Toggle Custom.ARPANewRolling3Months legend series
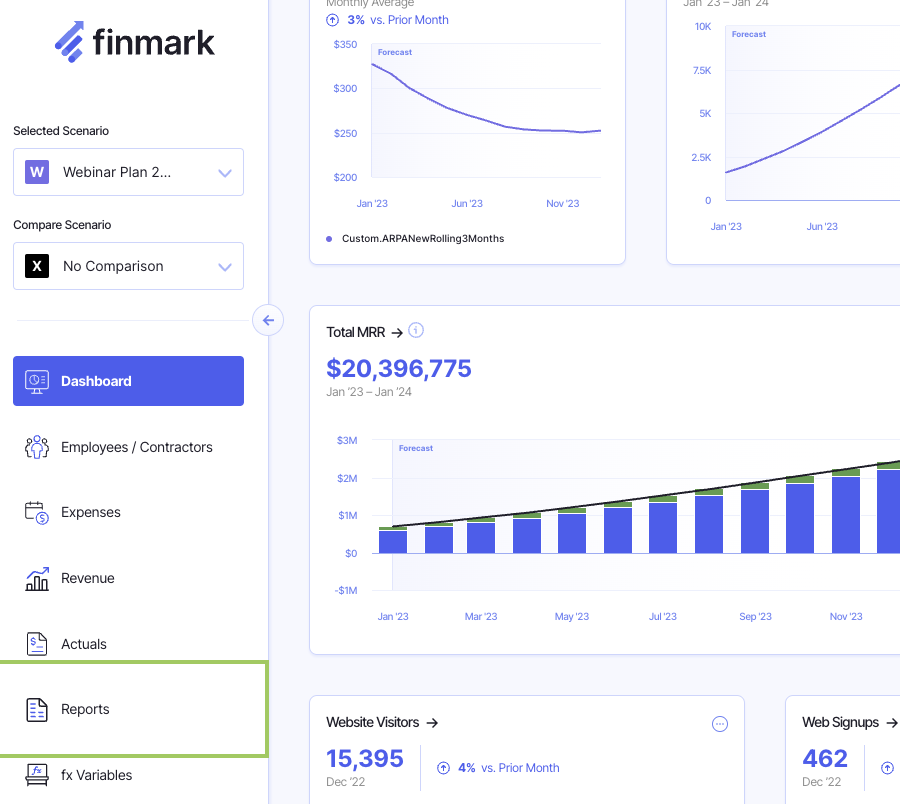Viewport: 900px width, 804px height. [422, 239]
